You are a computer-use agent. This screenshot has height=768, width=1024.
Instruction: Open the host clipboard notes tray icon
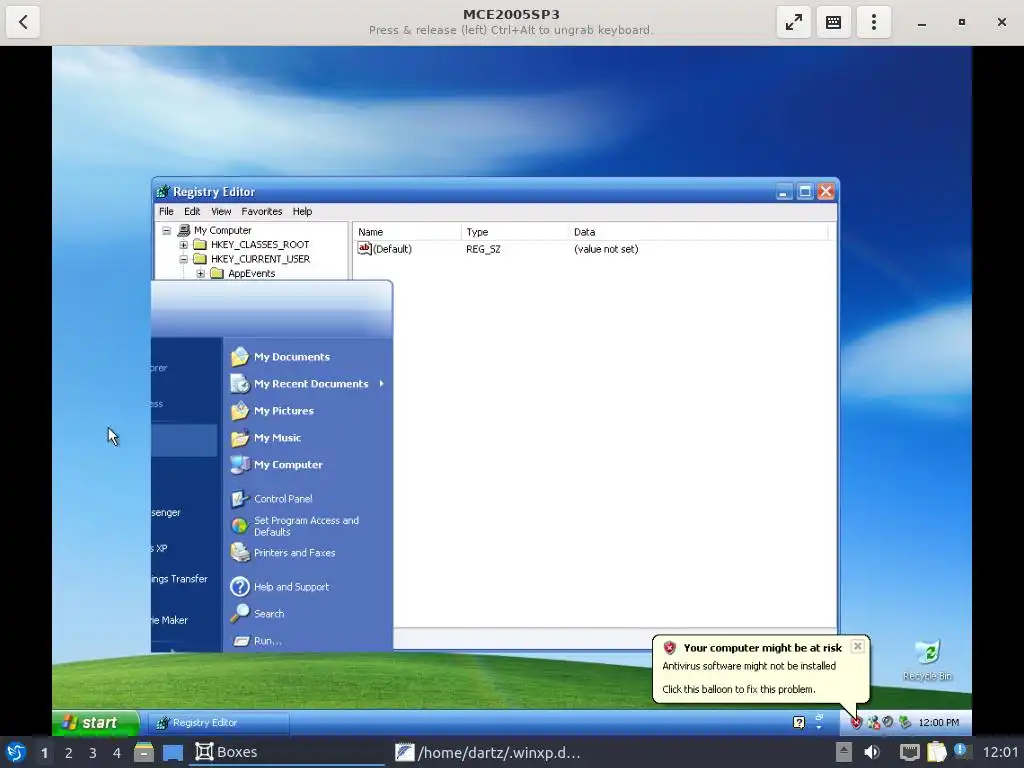[936, 752]
